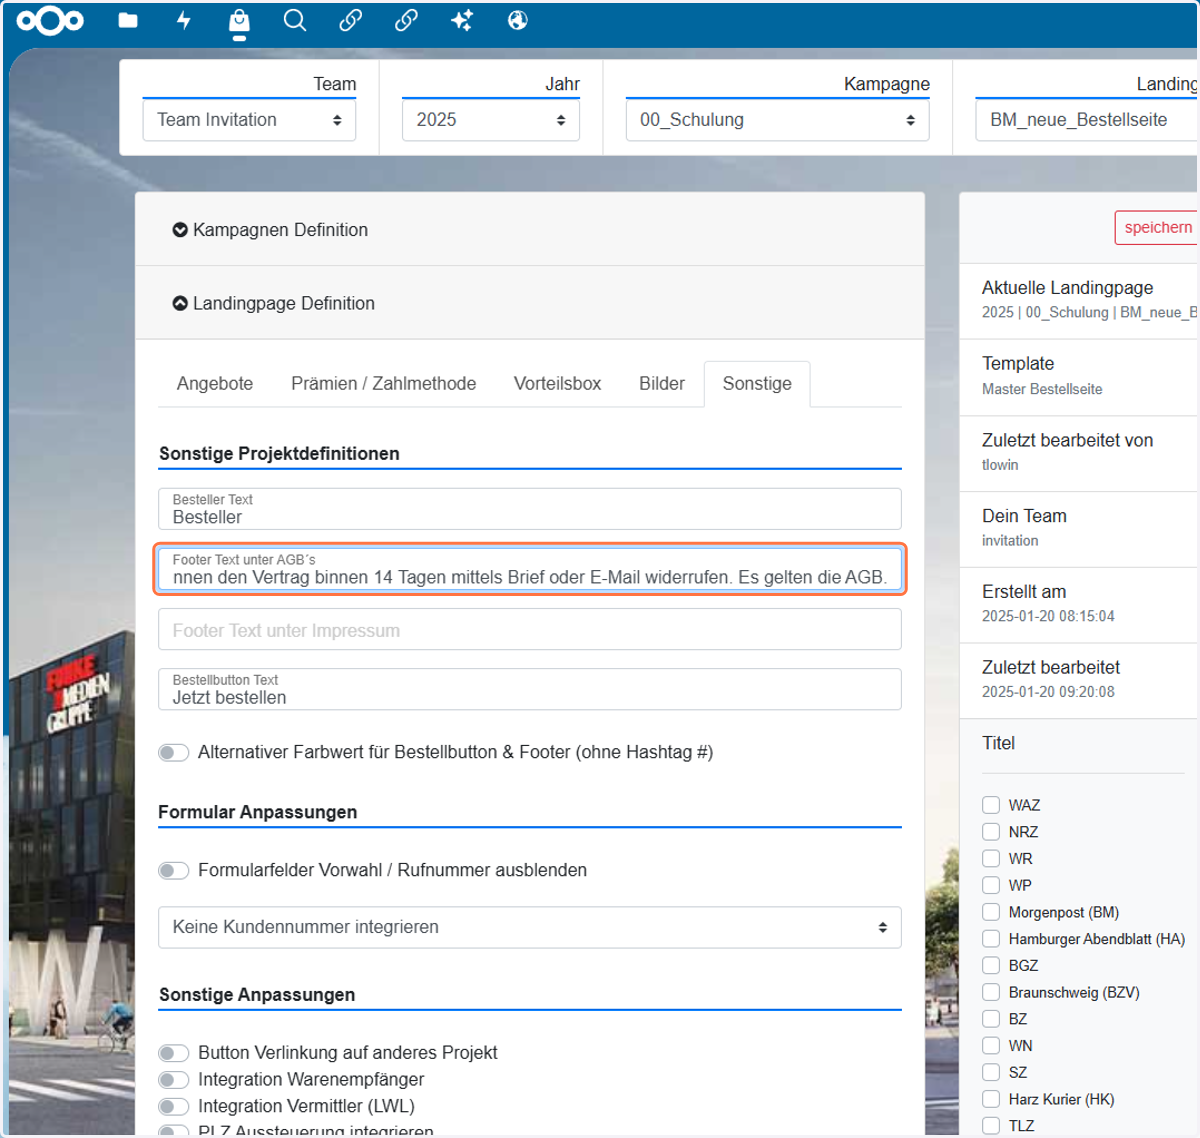Toggle Alternativer Farbwert für Bestellbutton switch

pos(174,753)
